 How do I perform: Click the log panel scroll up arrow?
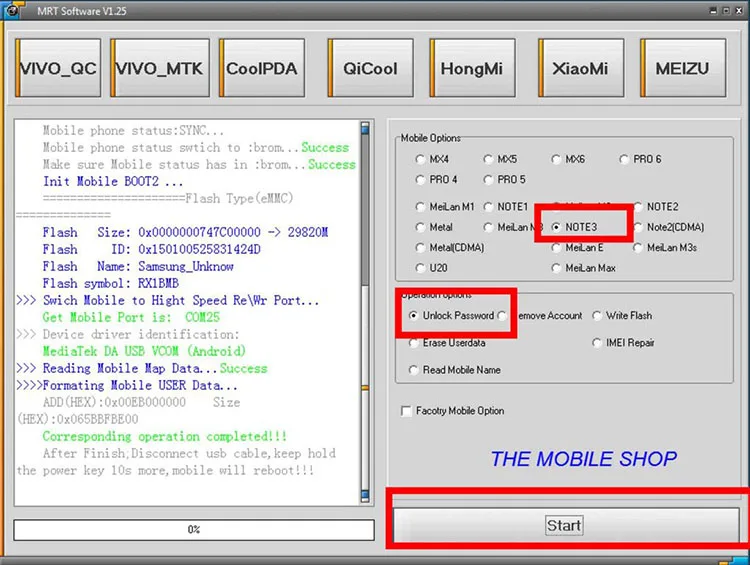point(365,128)
